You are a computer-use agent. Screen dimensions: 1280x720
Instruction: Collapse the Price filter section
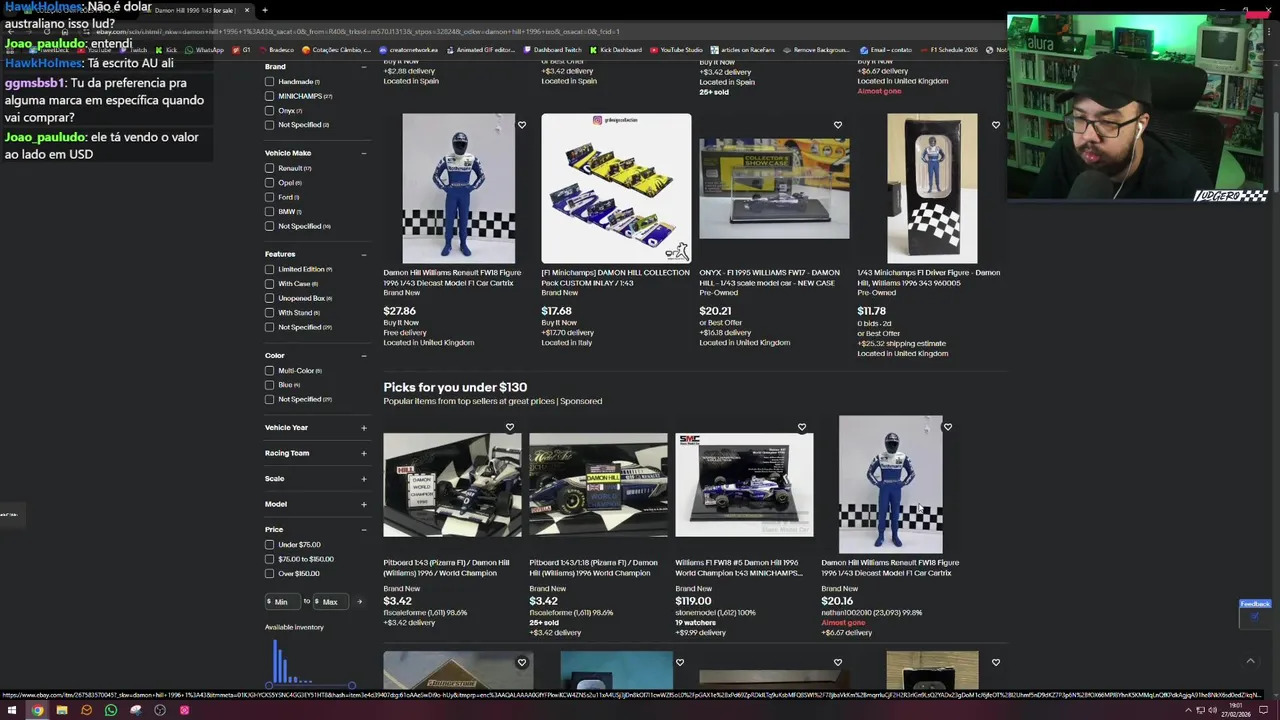pos(363,530)
